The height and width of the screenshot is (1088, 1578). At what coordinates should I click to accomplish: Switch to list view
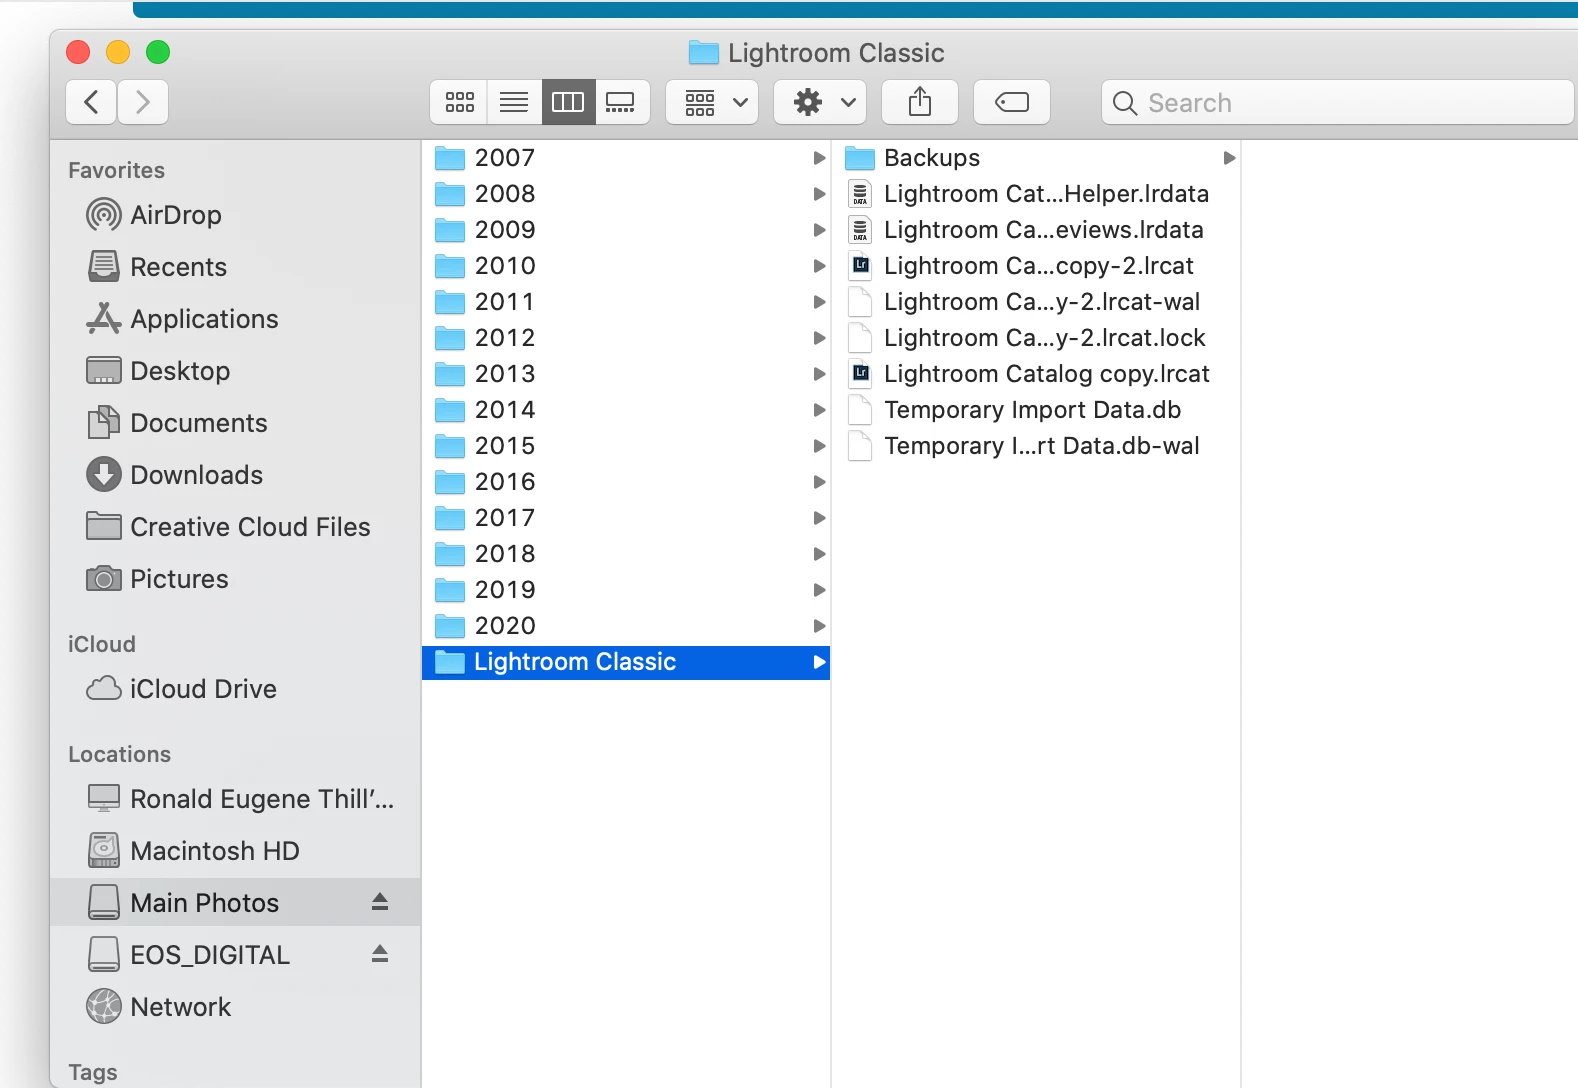tap(514, 102)
